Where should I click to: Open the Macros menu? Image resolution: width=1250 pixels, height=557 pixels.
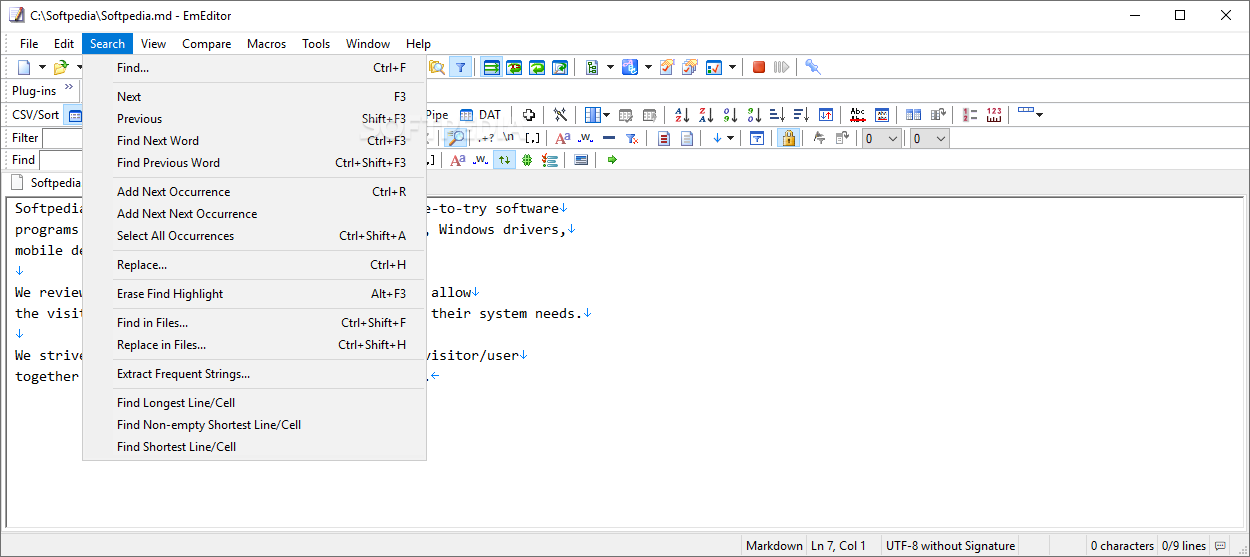coord(266,44)
